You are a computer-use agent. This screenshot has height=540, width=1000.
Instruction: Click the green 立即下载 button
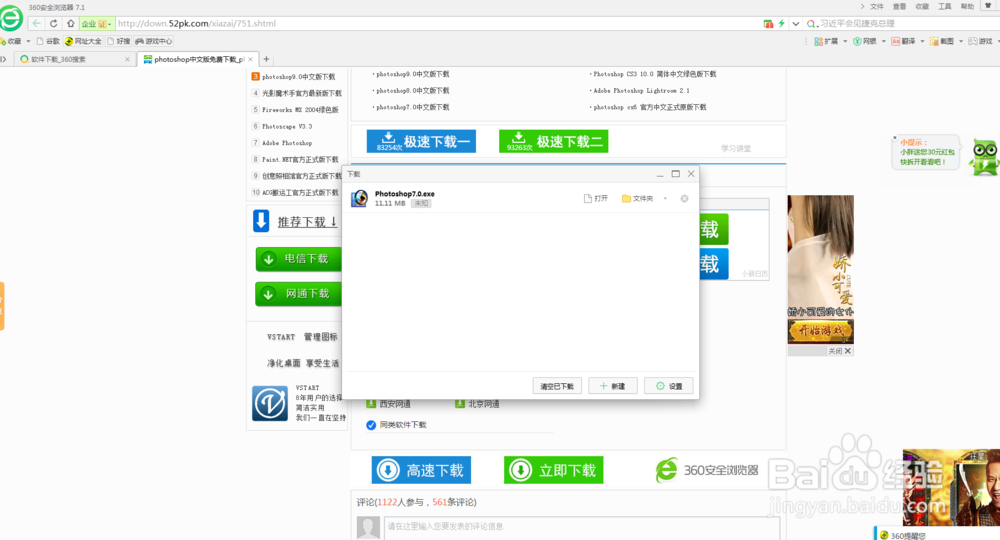click(554, 470)
